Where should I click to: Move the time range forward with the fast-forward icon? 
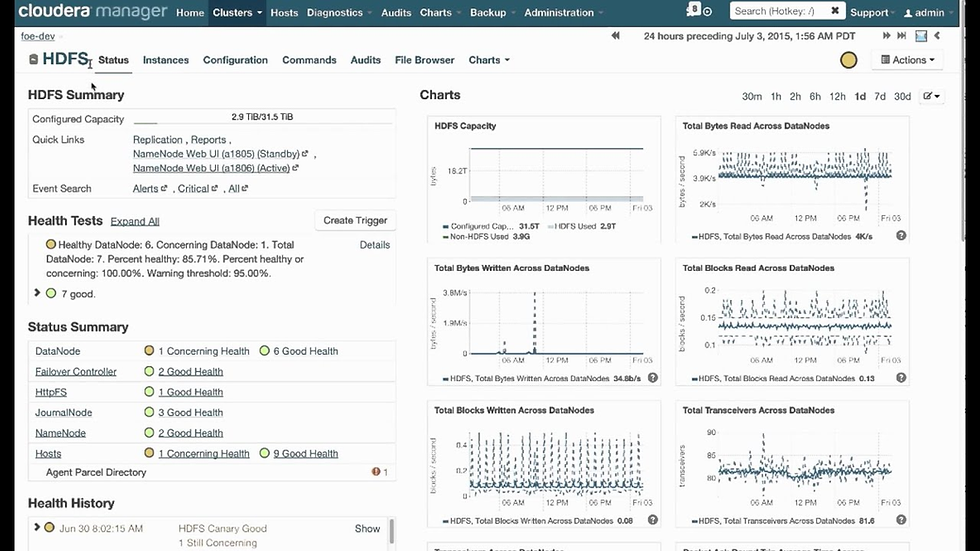pyautogui.click(x=886, y=36)
